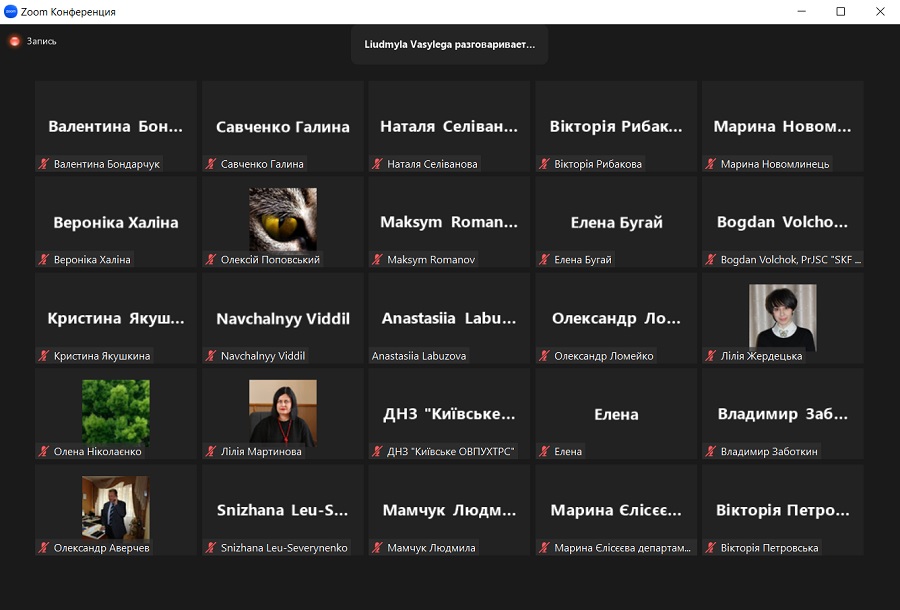Select Олександр Аверчев's profile photo
The width and height of the screenshot is (900, 610).
pos(116,508)
